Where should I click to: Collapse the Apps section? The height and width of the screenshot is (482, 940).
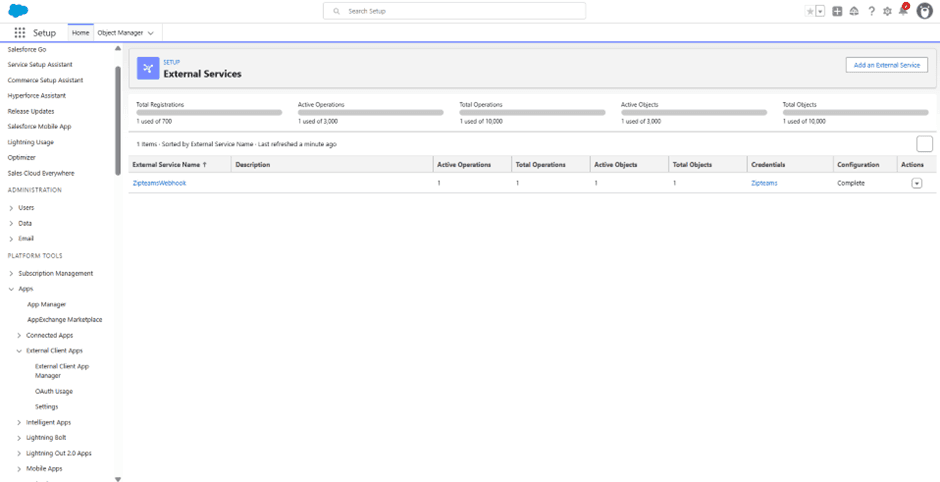11,289
